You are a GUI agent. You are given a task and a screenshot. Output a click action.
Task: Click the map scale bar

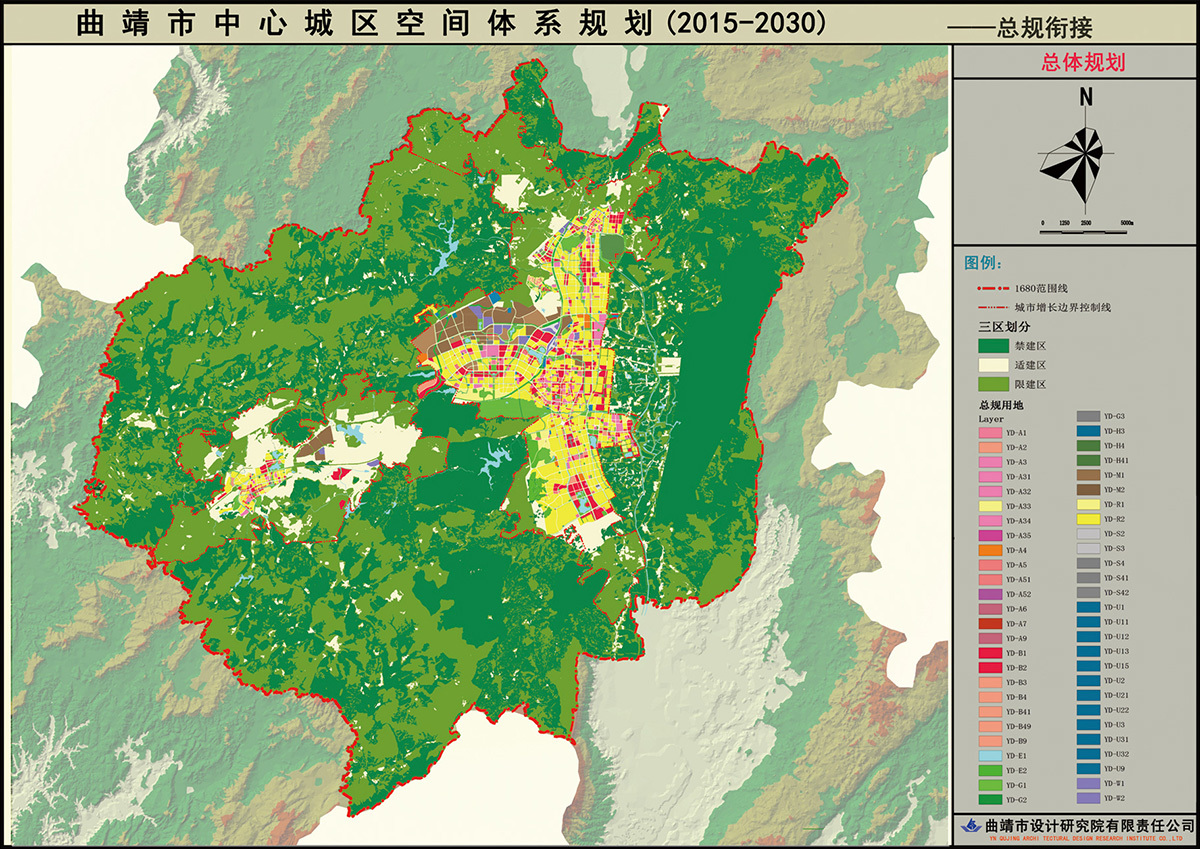[x=1085, y=231]
